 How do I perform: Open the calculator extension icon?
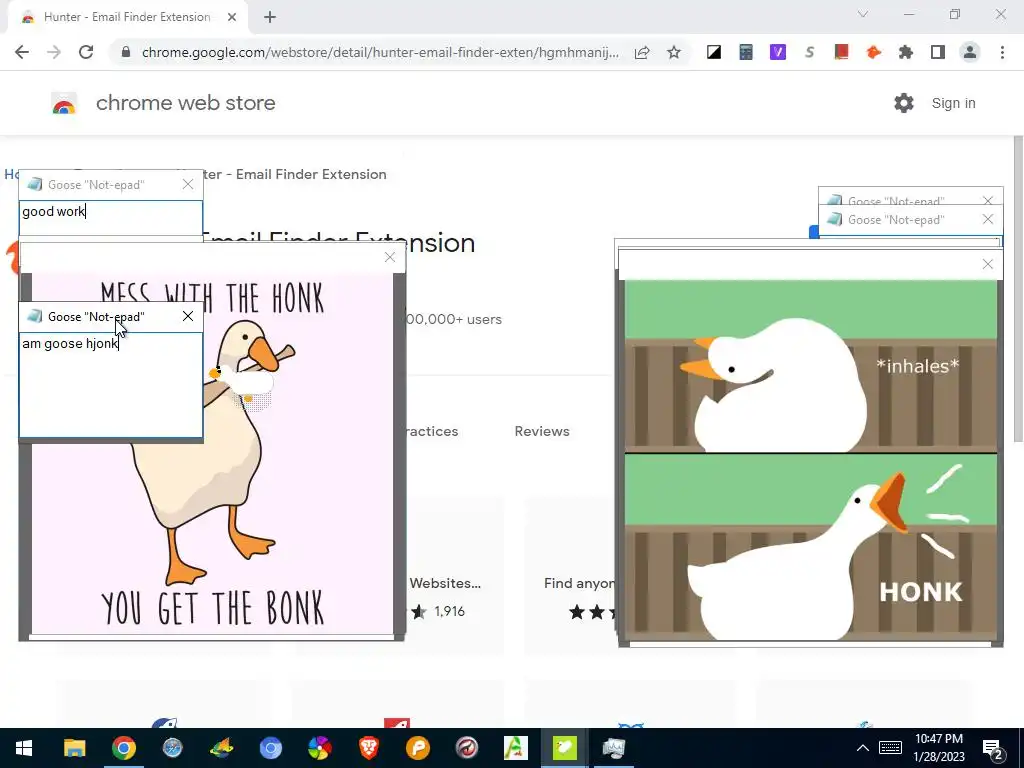pos(746,52)
